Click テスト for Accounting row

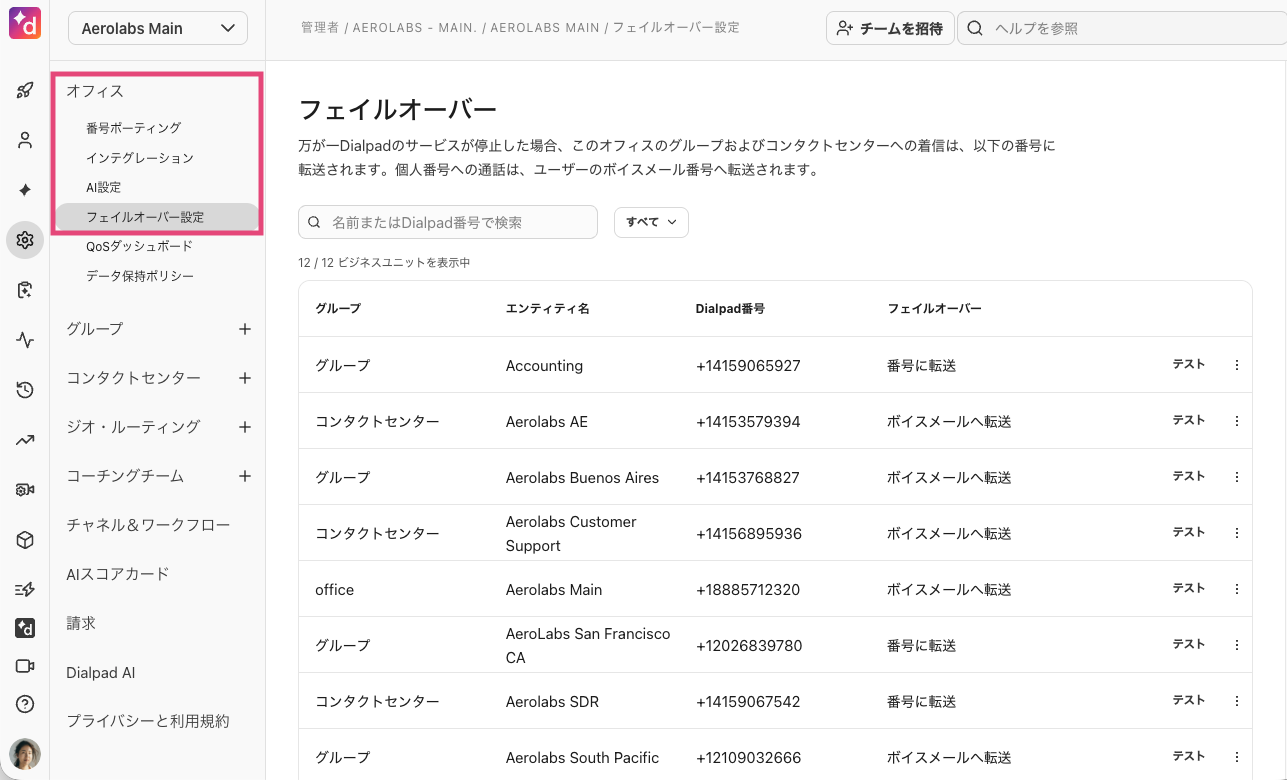coord(1189,365)
